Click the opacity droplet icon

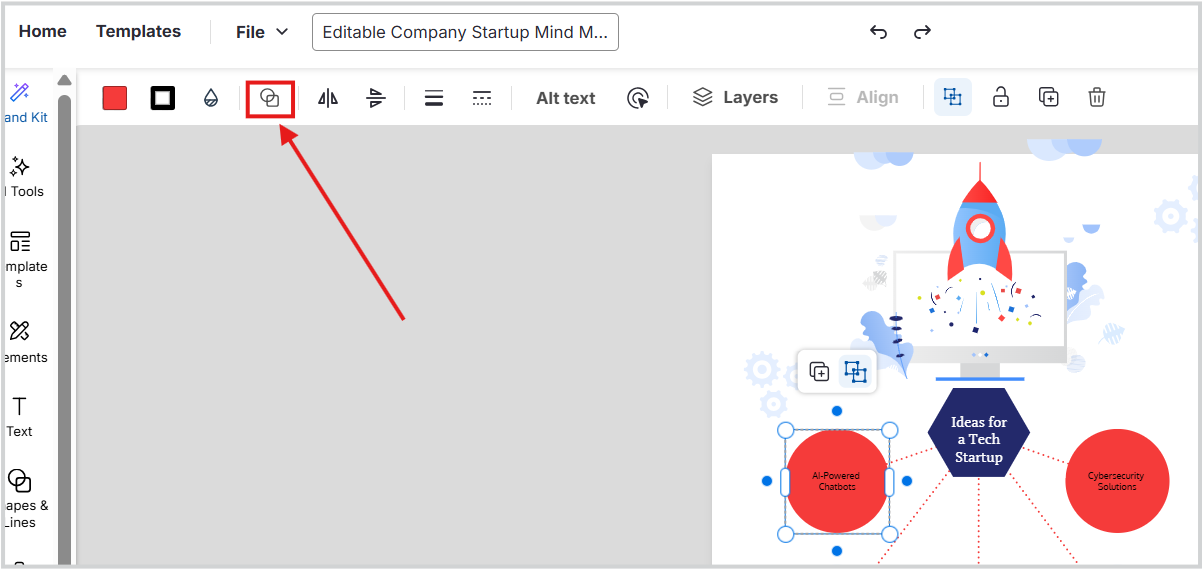coord(211,98)
